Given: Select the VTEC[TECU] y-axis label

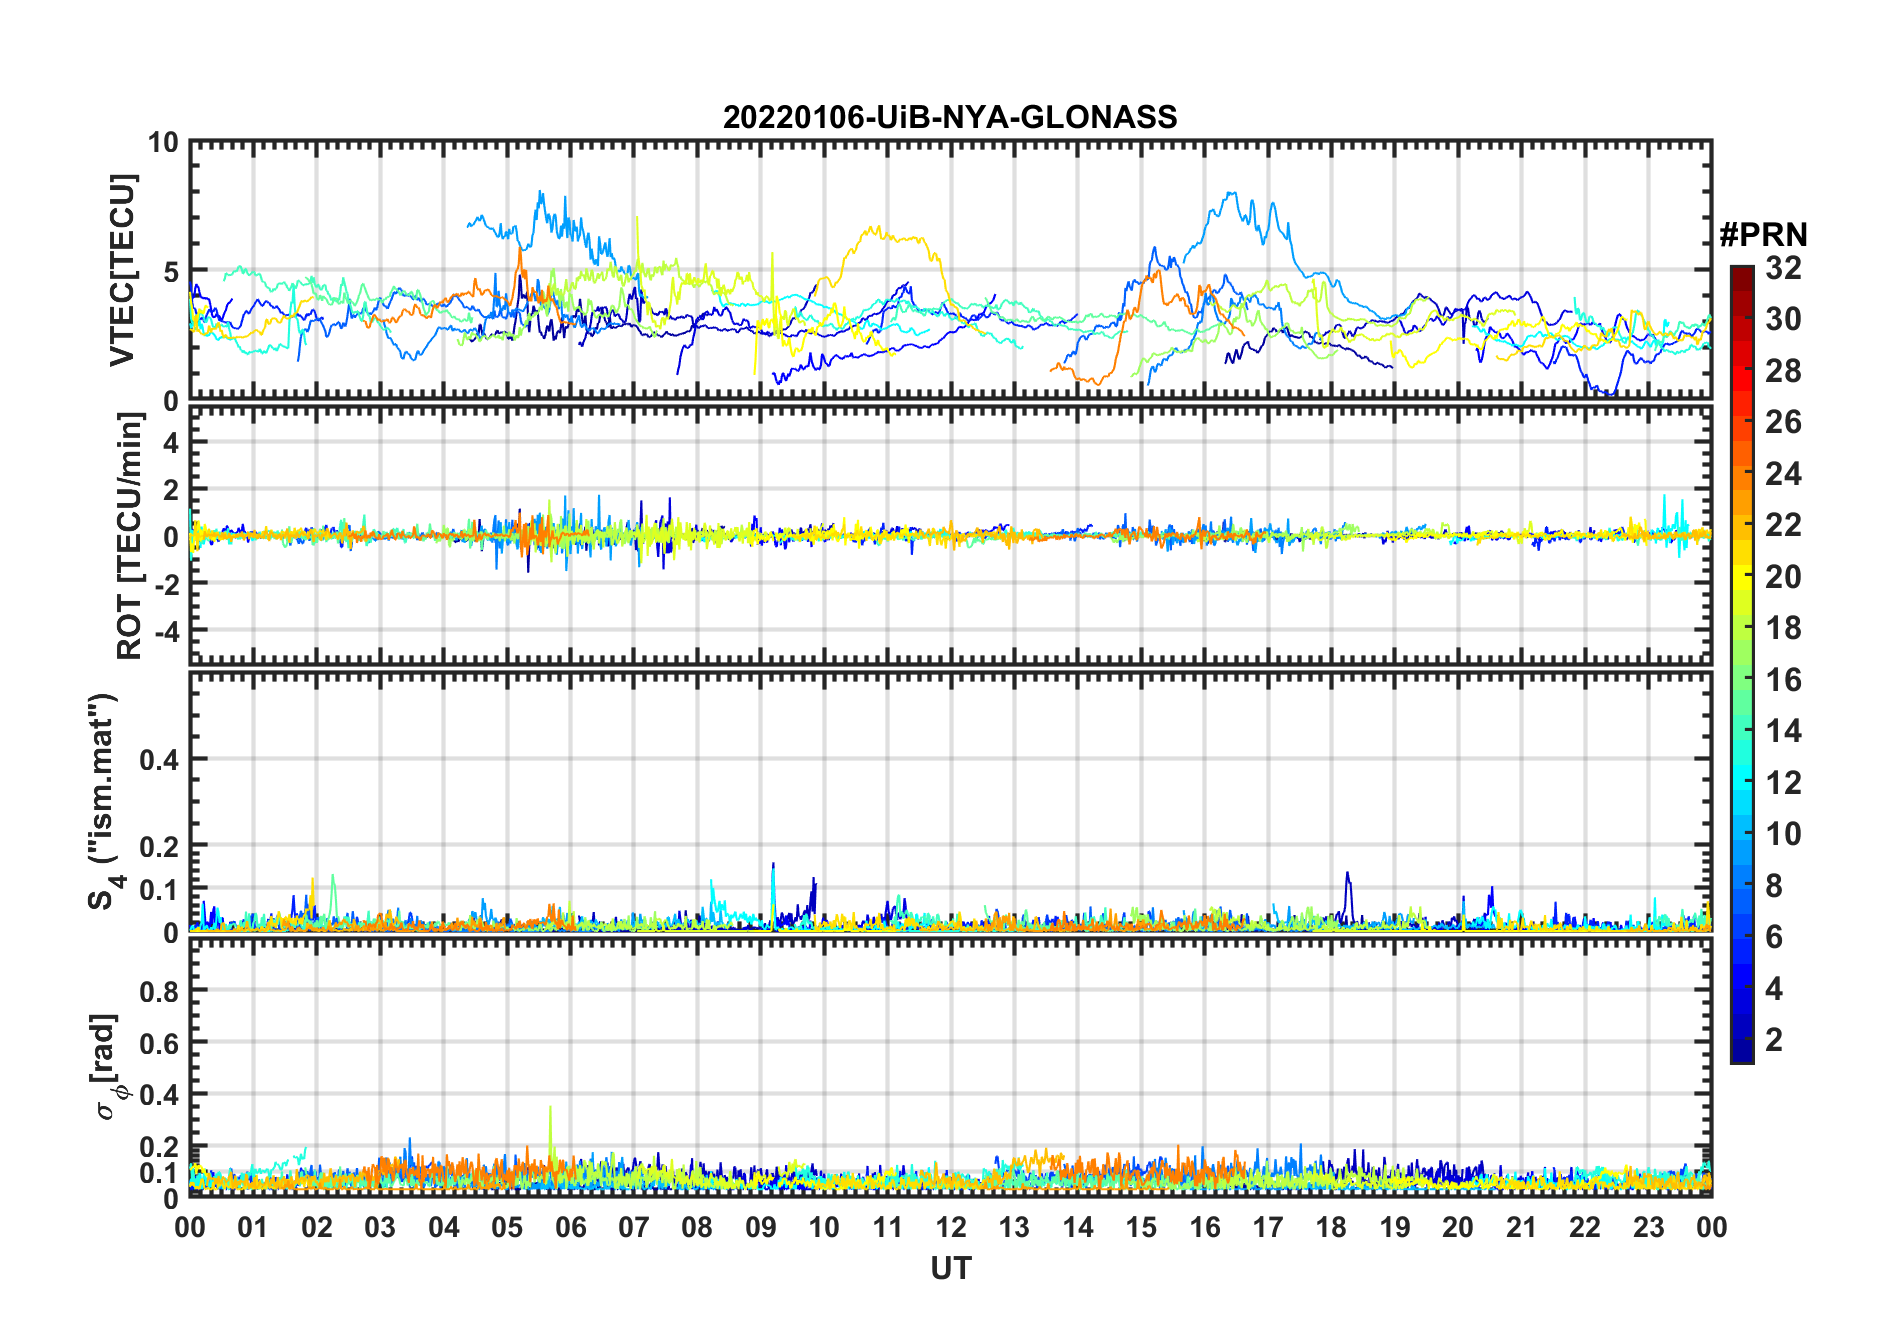Looking at the screenshot, I should click(122, 270).
